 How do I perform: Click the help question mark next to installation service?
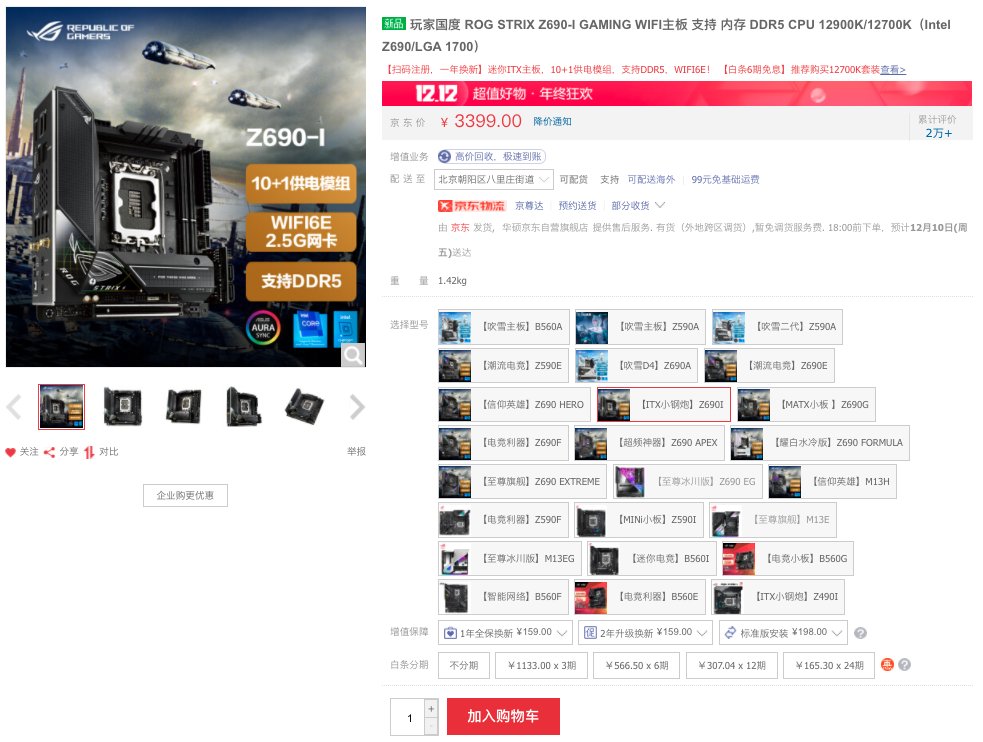pyautogui.click(x=860, y=633)
